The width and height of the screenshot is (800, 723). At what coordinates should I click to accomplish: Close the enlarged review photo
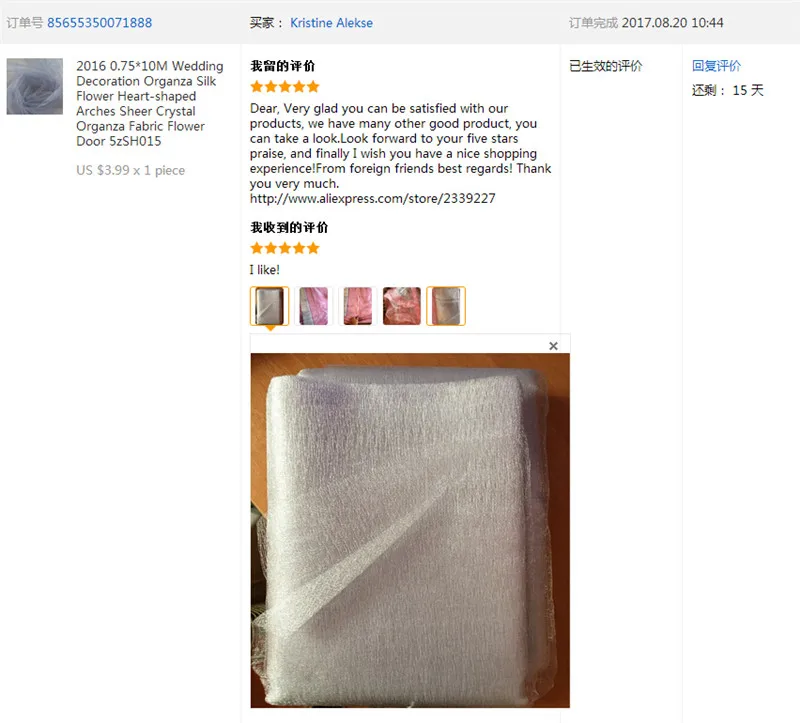[x=553, y=346]
